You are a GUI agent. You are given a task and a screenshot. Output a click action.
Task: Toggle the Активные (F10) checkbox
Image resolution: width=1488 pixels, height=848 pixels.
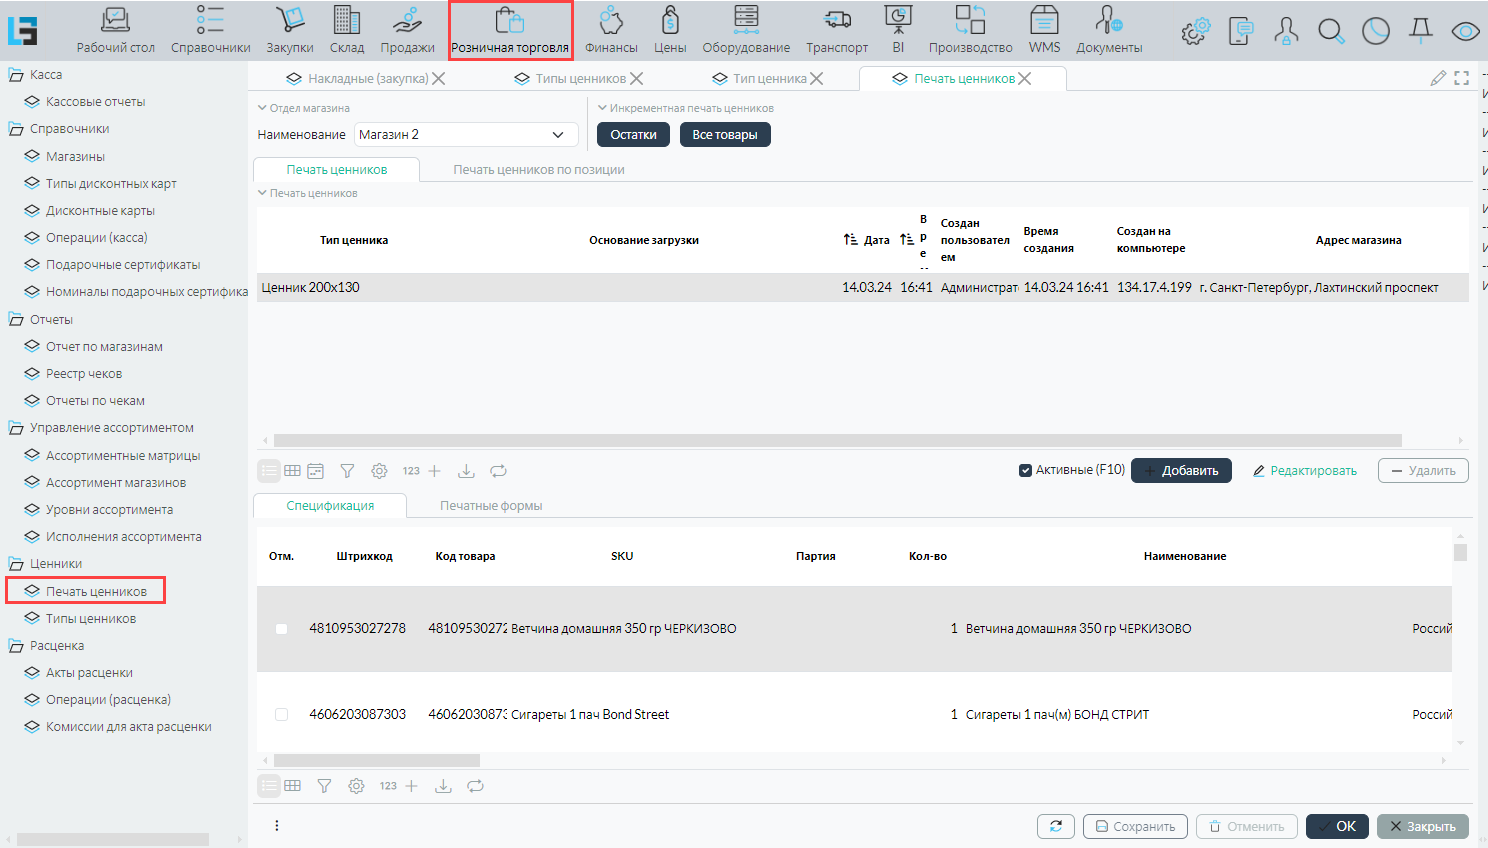tap(1025, 470)
